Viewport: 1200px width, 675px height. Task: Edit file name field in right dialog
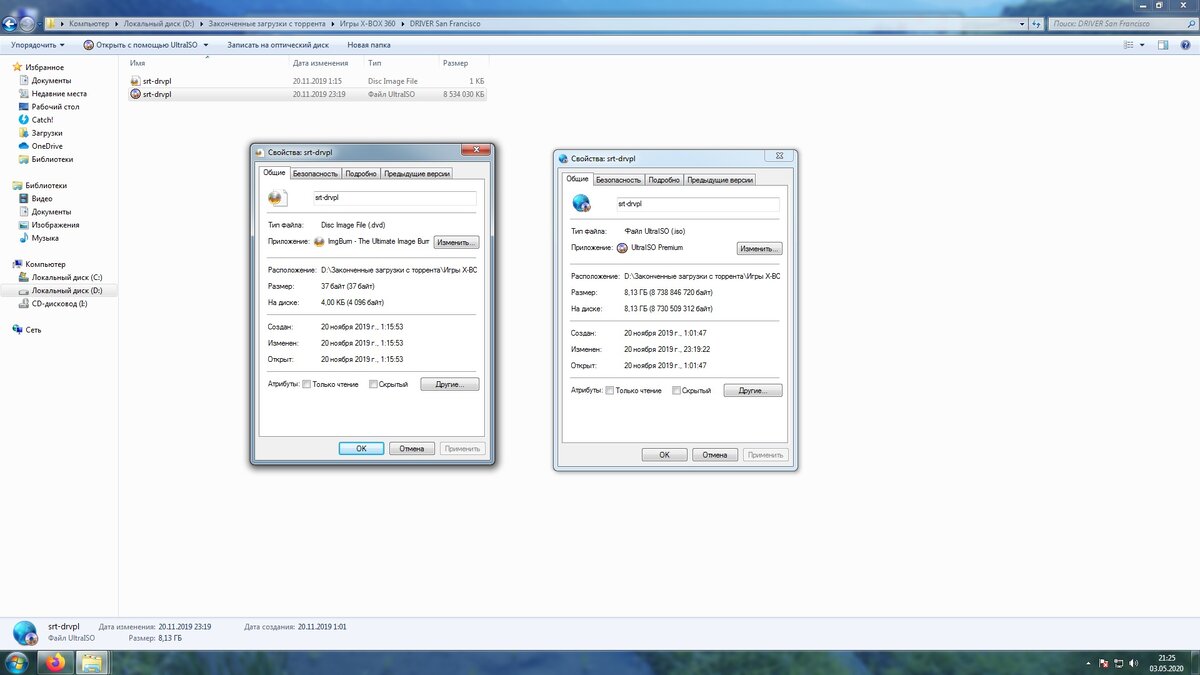click(x=697, y=204)
